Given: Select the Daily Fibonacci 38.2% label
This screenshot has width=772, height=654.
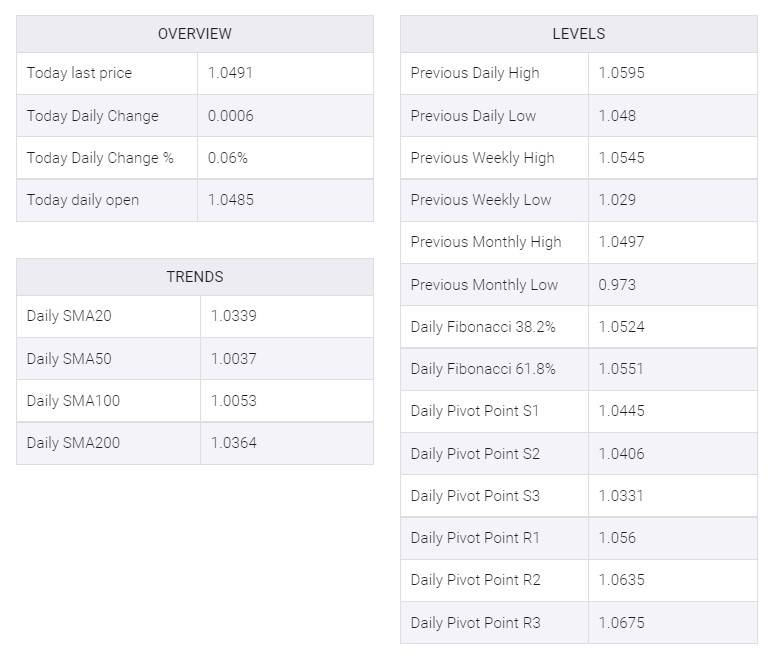Looking at the screenshot, I should [483, 327].
